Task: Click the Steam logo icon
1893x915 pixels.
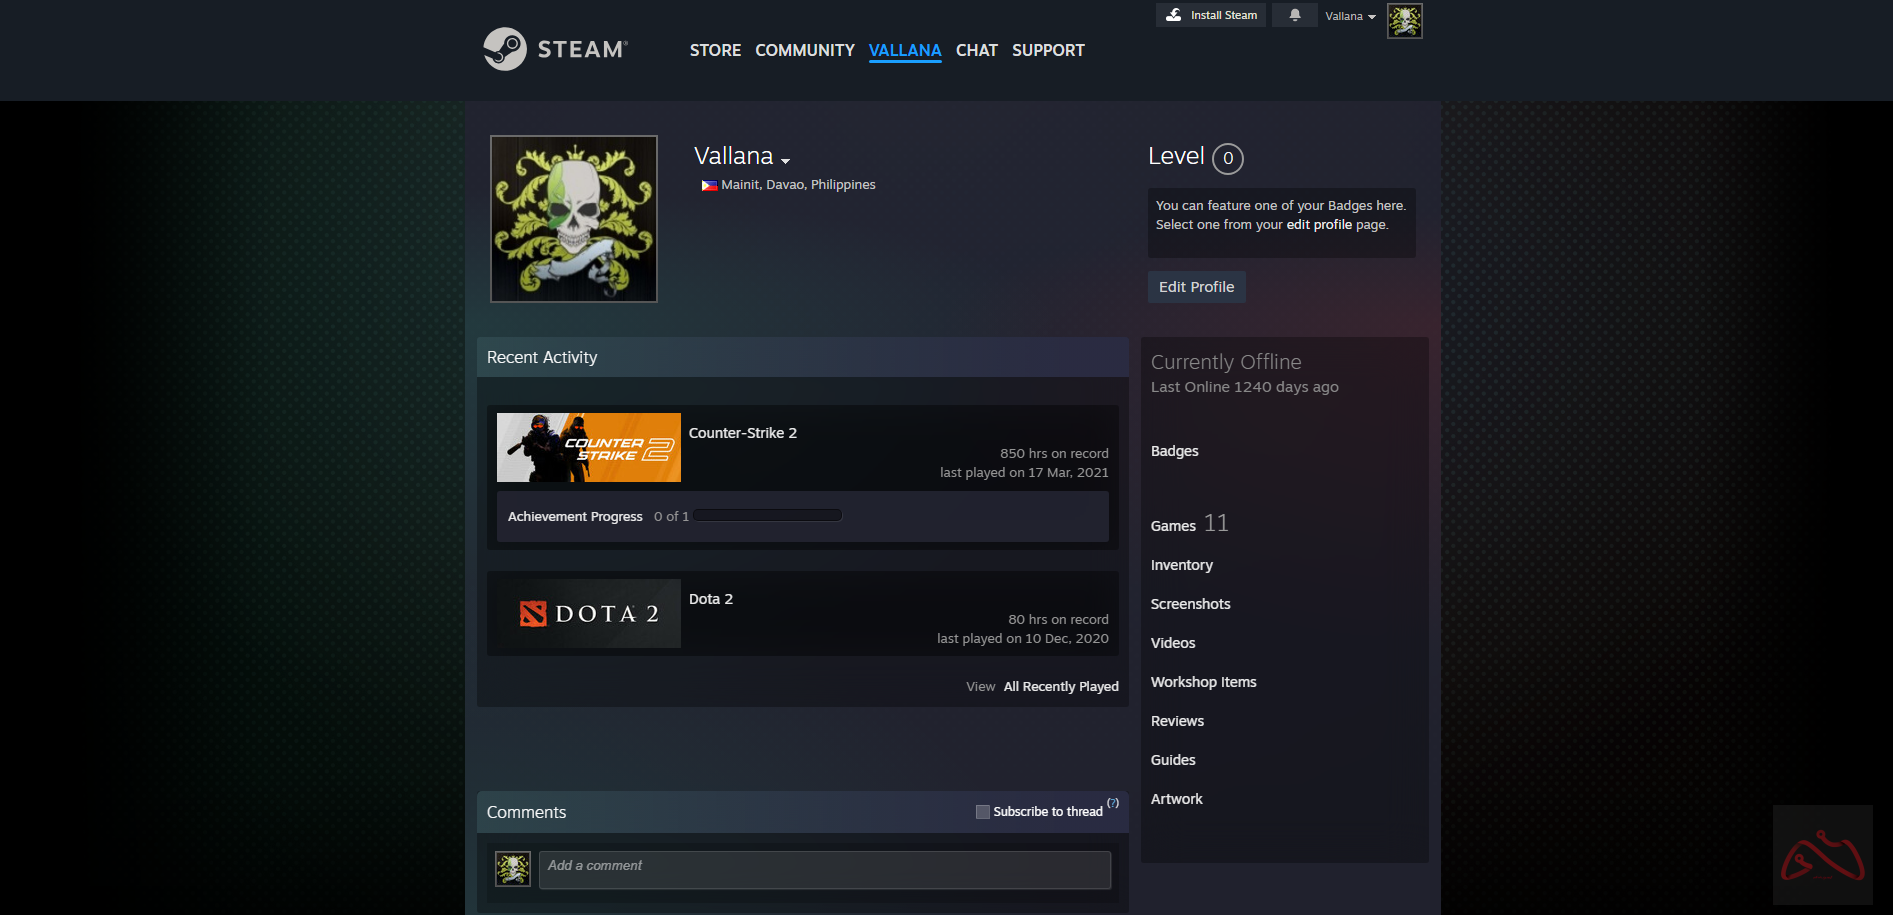Action: point(505,49)
